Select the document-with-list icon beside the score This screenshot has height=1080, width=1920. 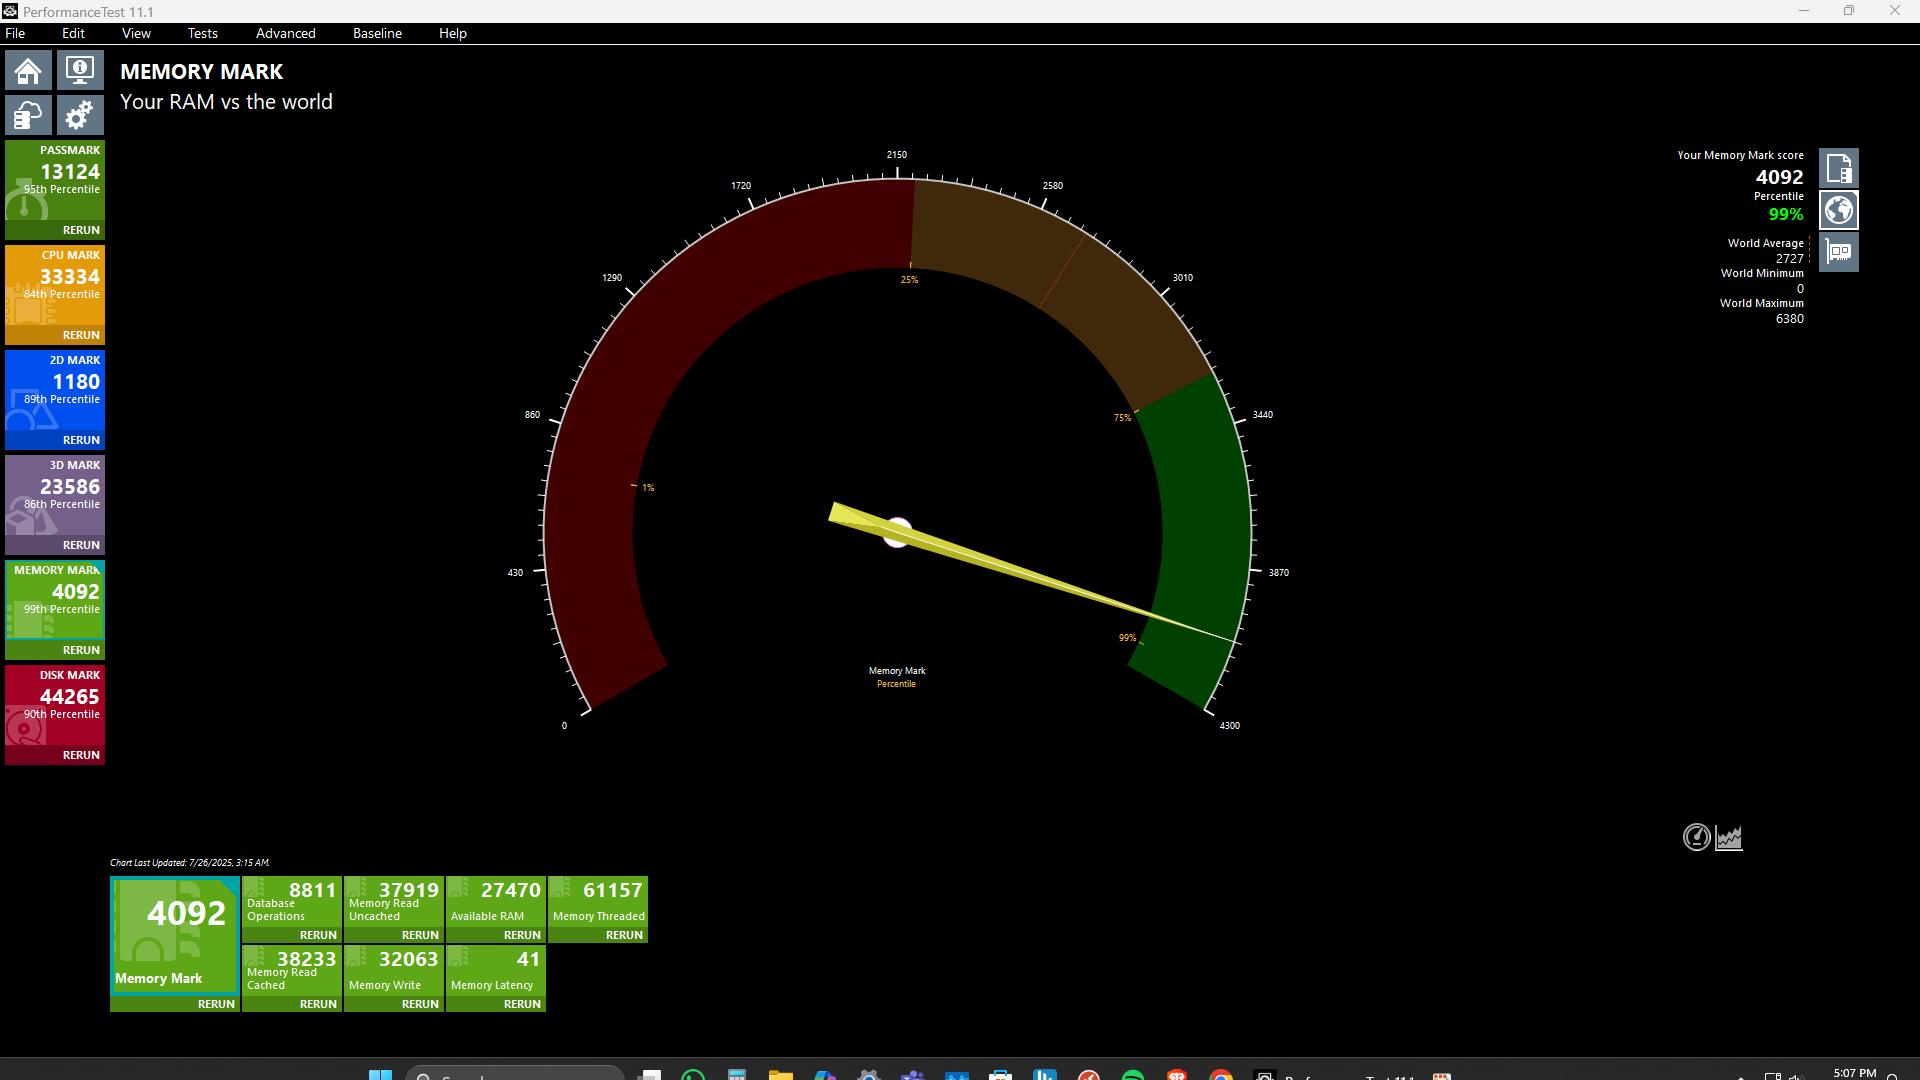coord(1838,168)
